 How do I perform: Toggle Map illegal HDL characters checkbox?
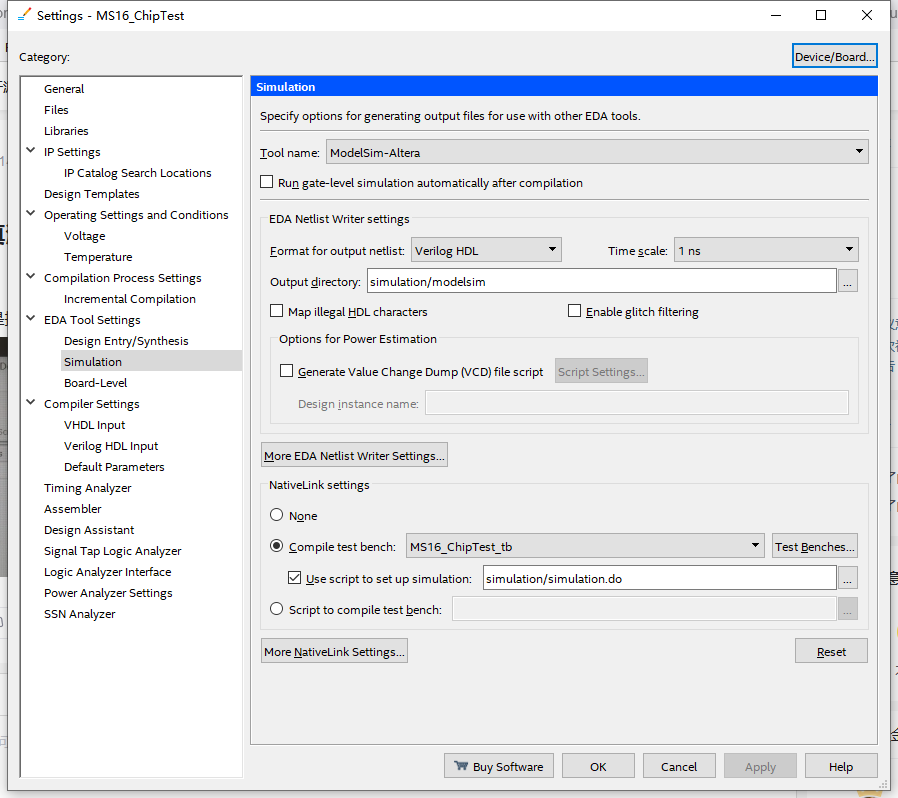click(278, 312)
